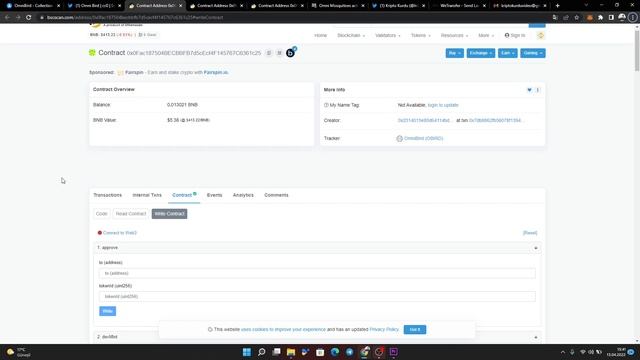Collapse the '1. approve' function section
Image resolution: width=640 pixels, height=360 pixels.
(x=318, y=248)
